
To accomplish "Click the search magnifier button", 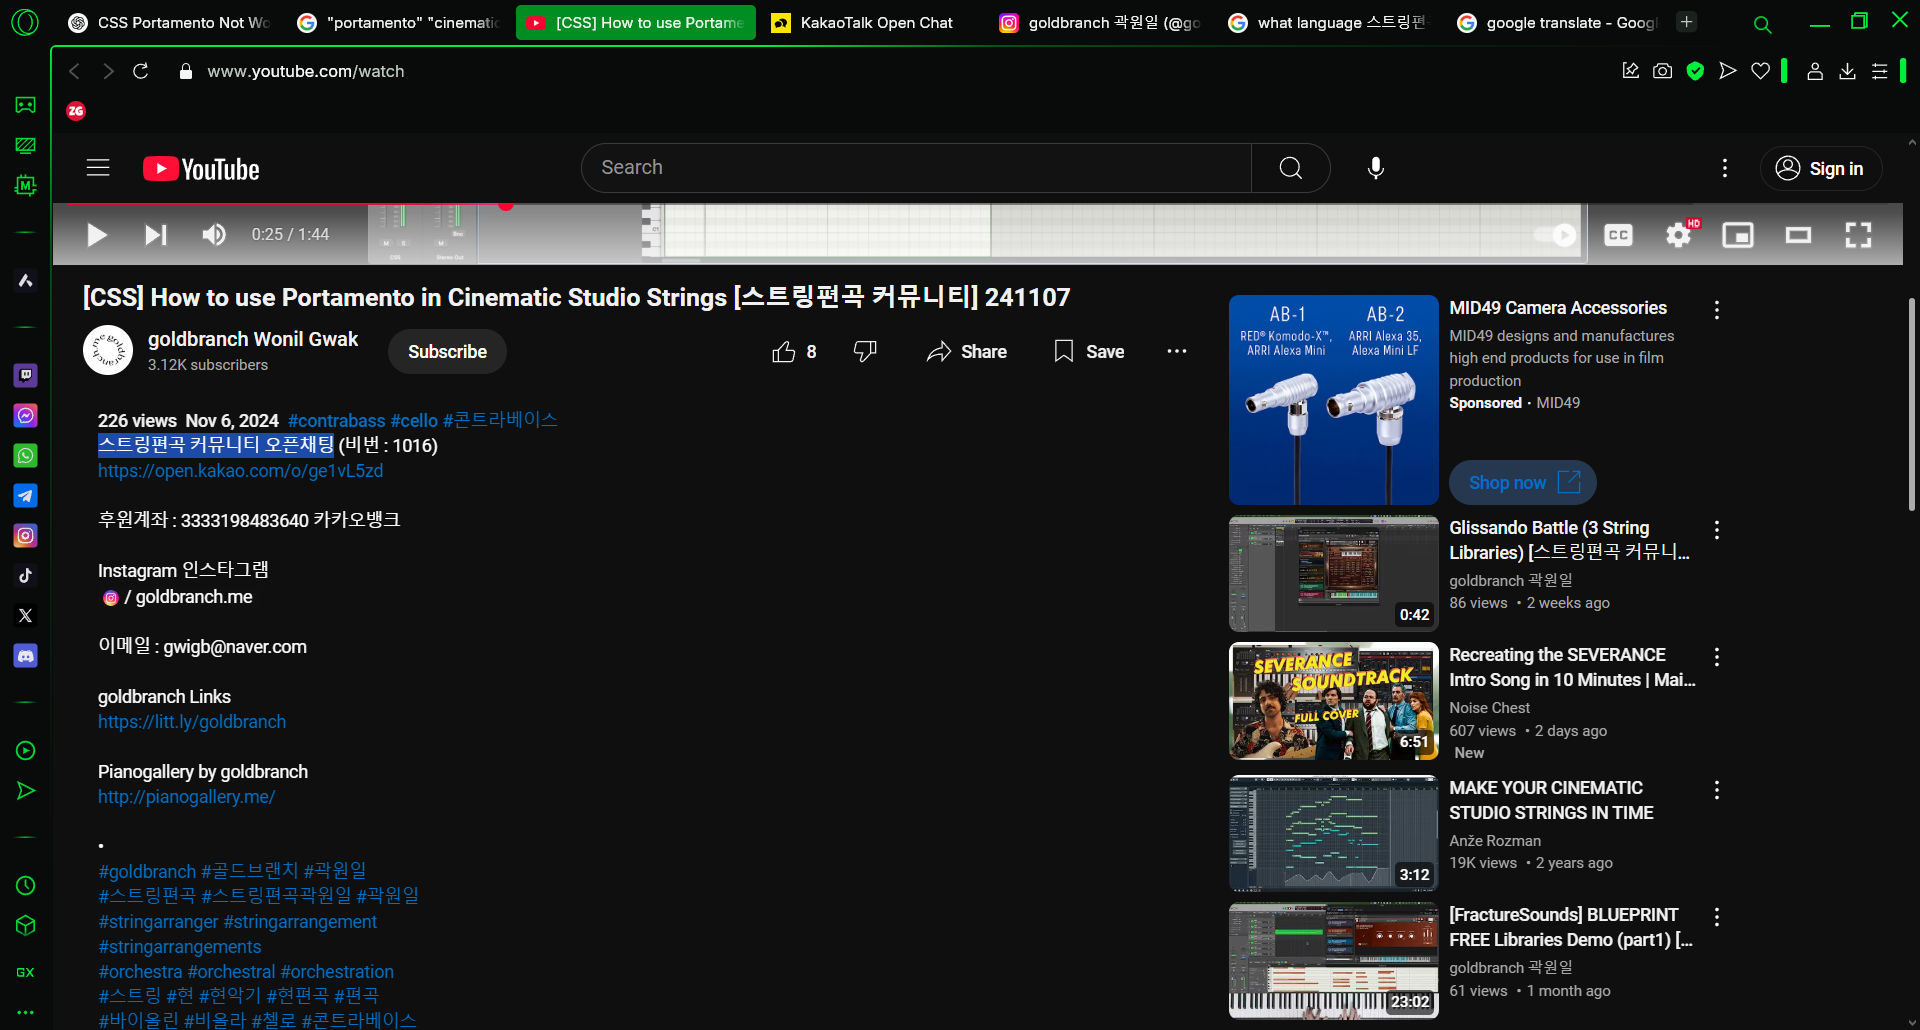I will pos(1291,168).
